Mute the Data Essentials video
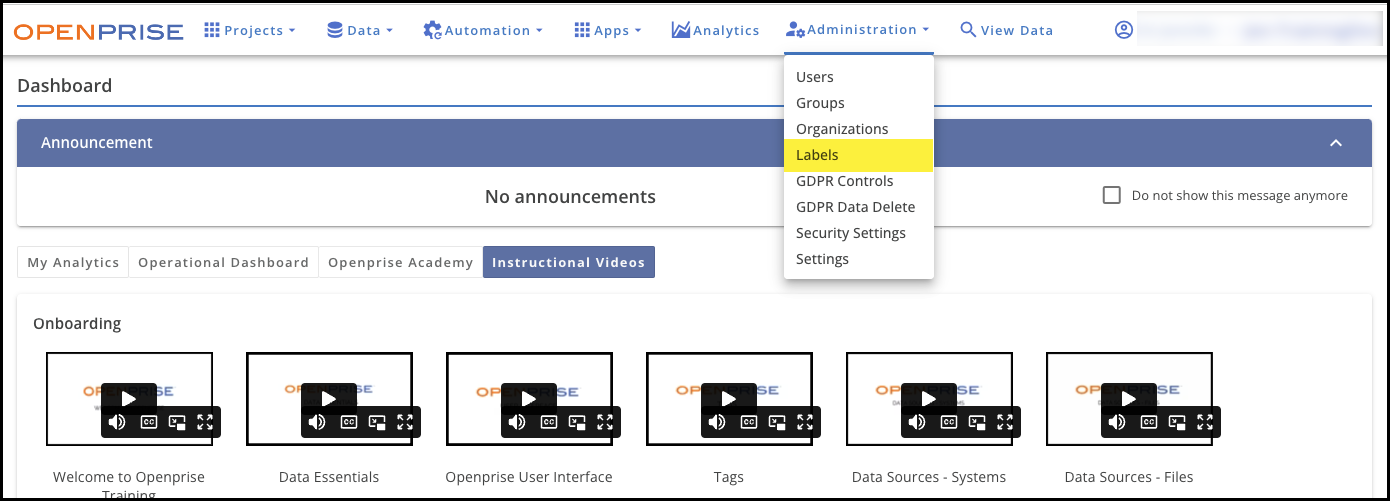This screenshot has height=501, width=1390. pyautogui.click(x=317, y=422)
